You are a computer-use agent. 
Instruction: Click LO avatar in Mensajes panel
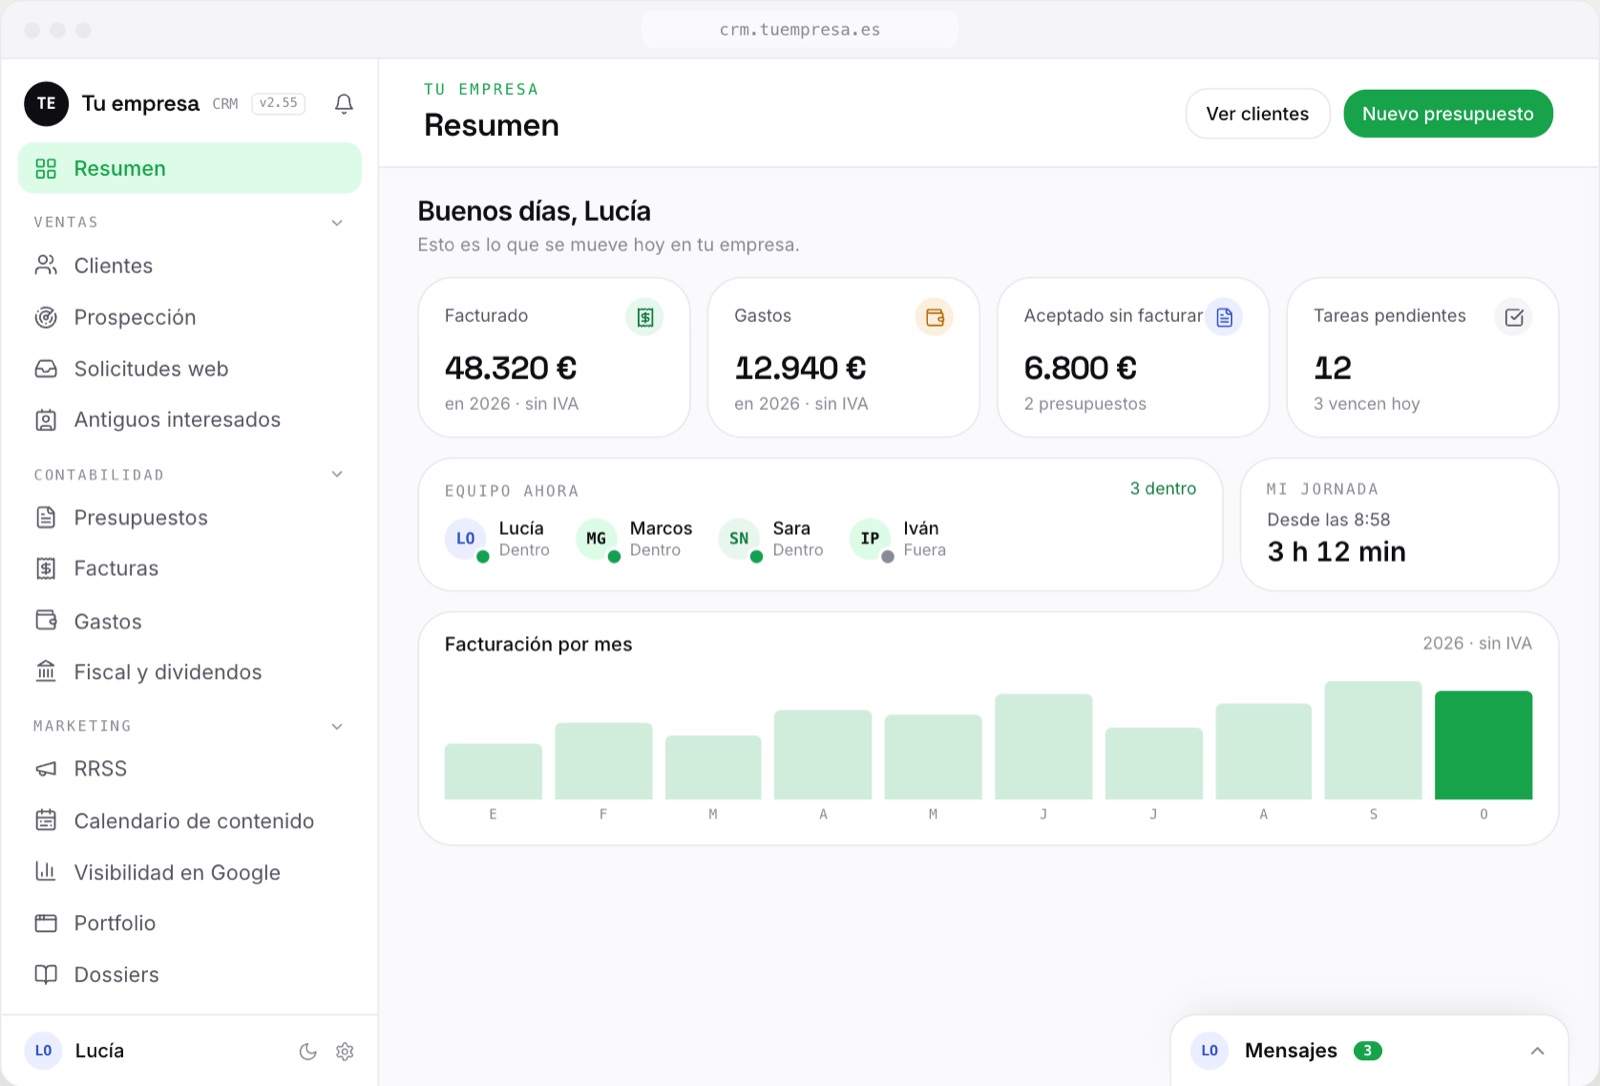point(1210,1051)
